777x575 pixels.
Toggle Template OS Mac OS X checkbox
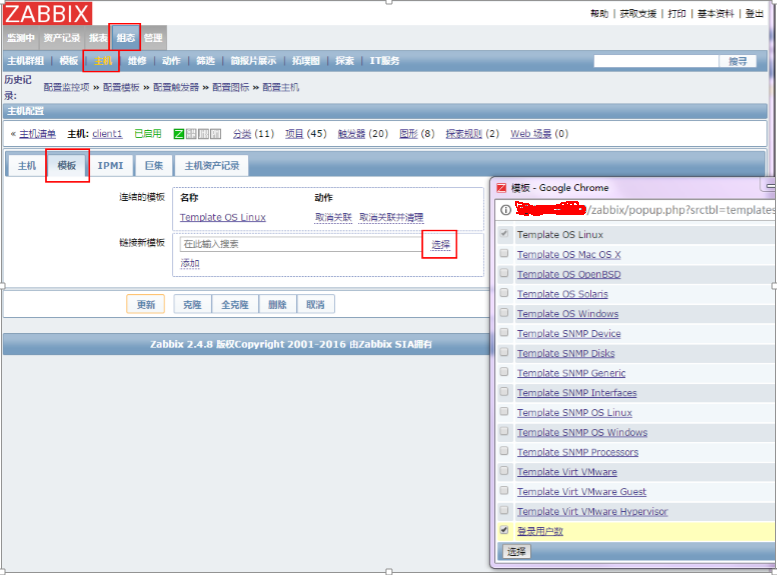click(x=504, y=253)
